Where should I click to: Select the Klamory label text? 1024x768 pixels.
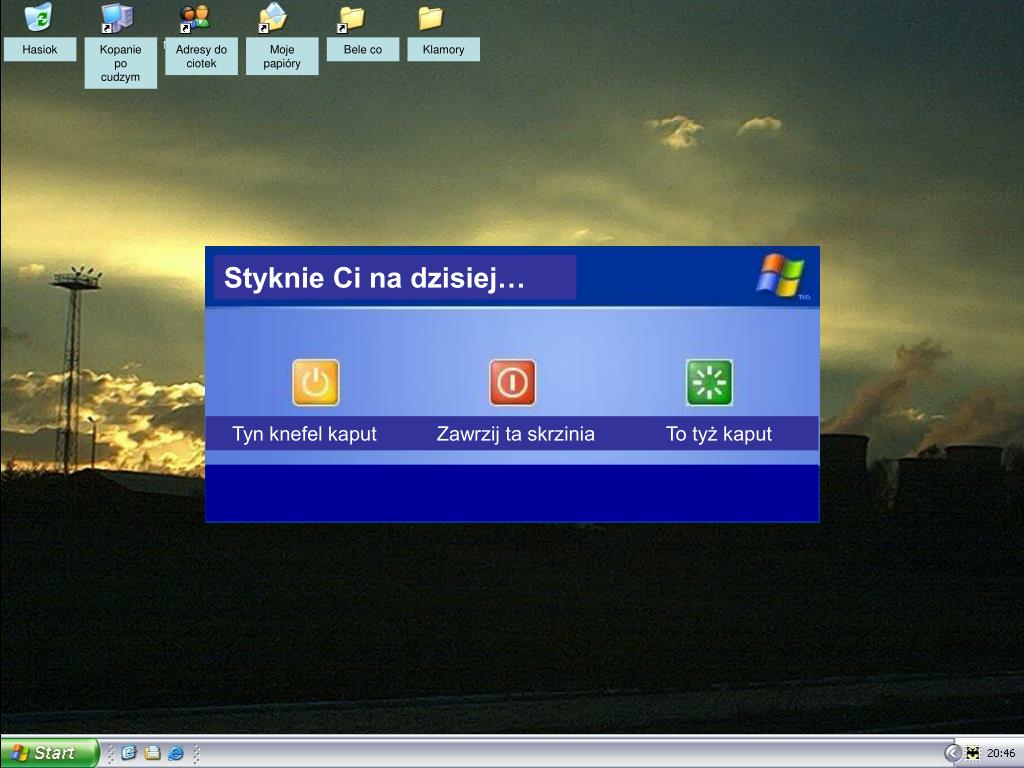click(x=443, y=50)
